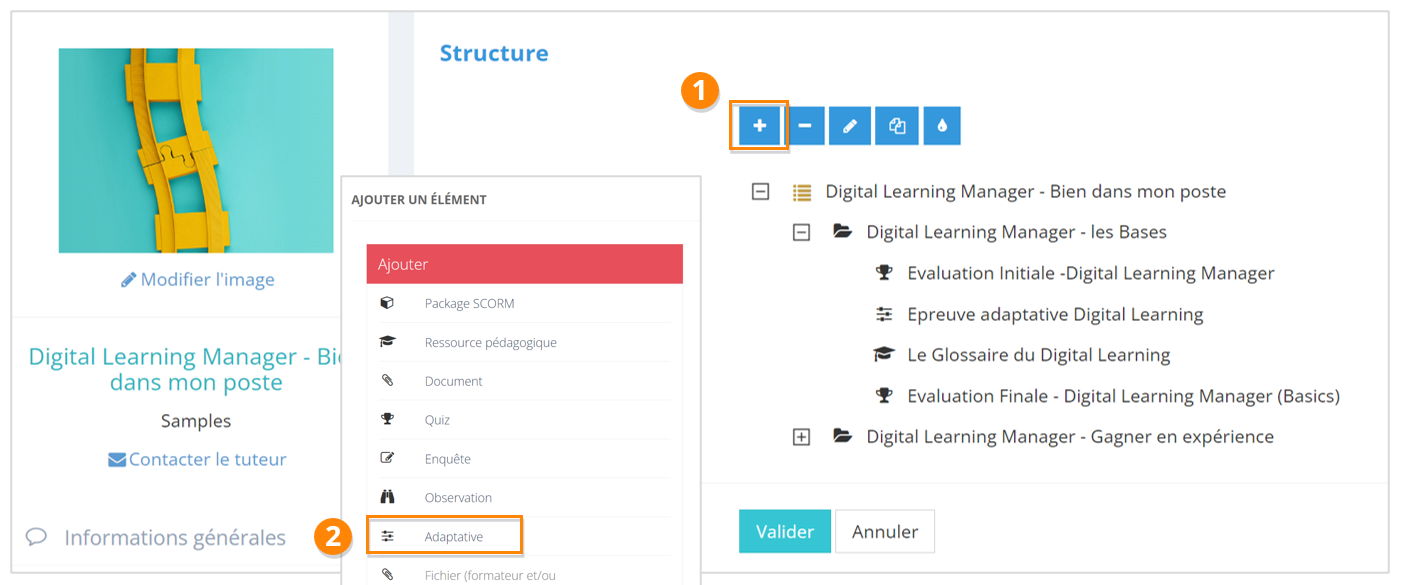The width and height of the screenshot is (1408, 585).
Task: Select Le Glossaire du Digital Learning item
Action: point(1038,355)
